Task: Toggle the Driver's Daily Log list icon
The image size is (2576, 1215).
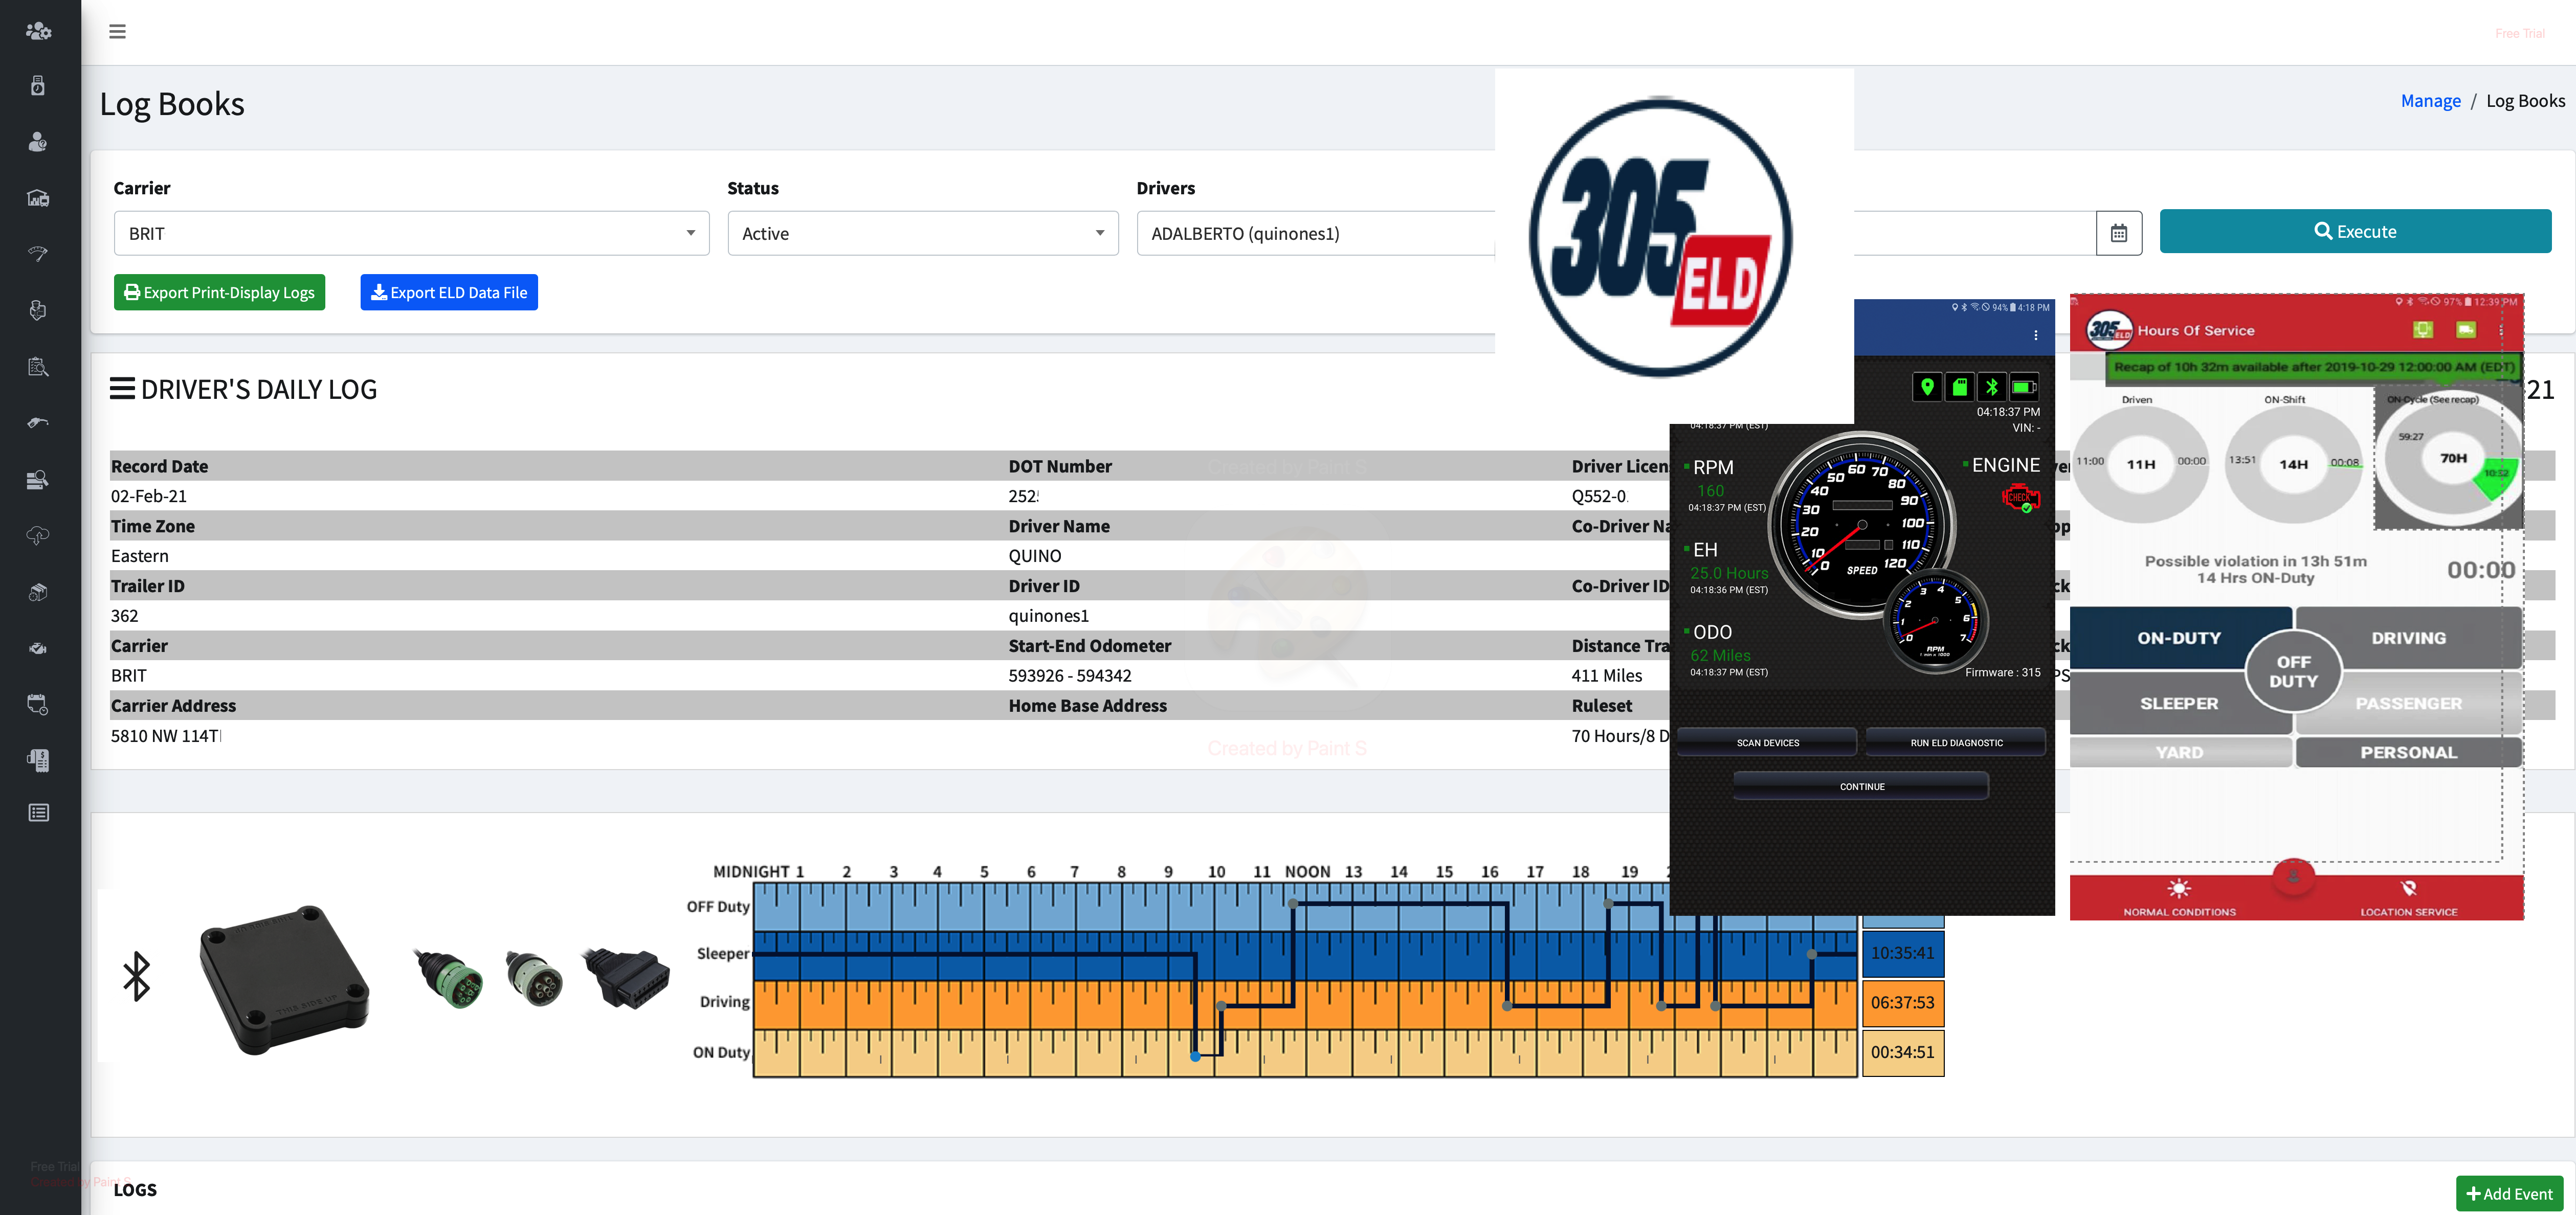Action: 122,389
